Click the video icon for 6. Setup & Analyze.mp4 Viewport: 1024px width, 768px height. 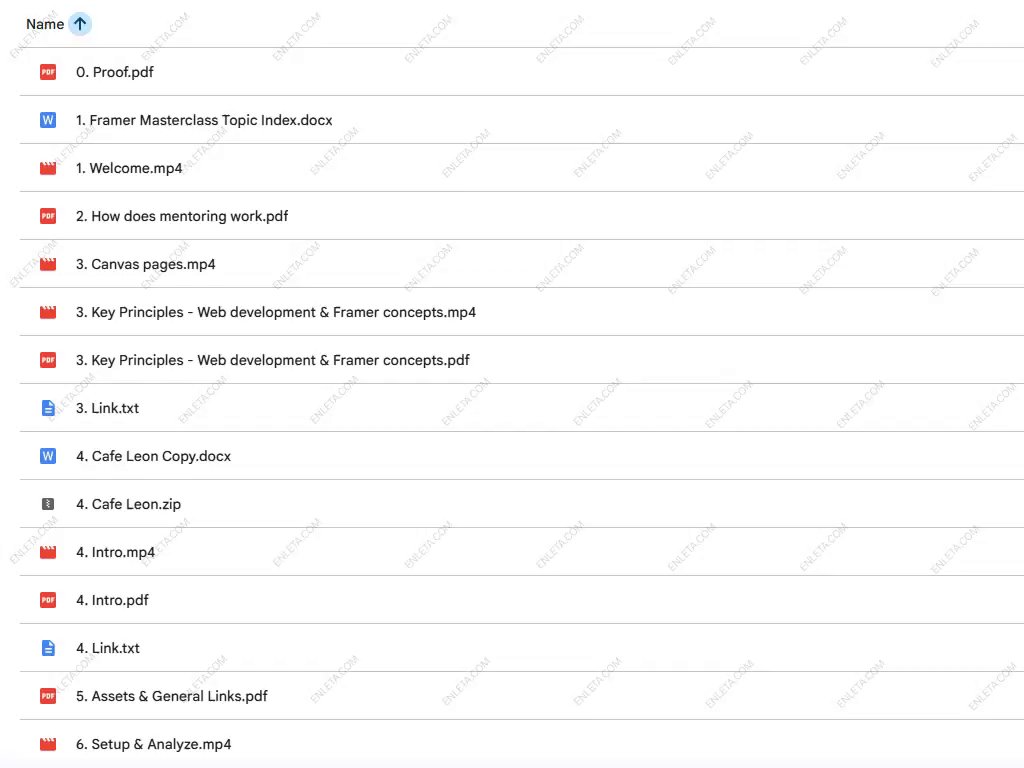tap(48, 744)
